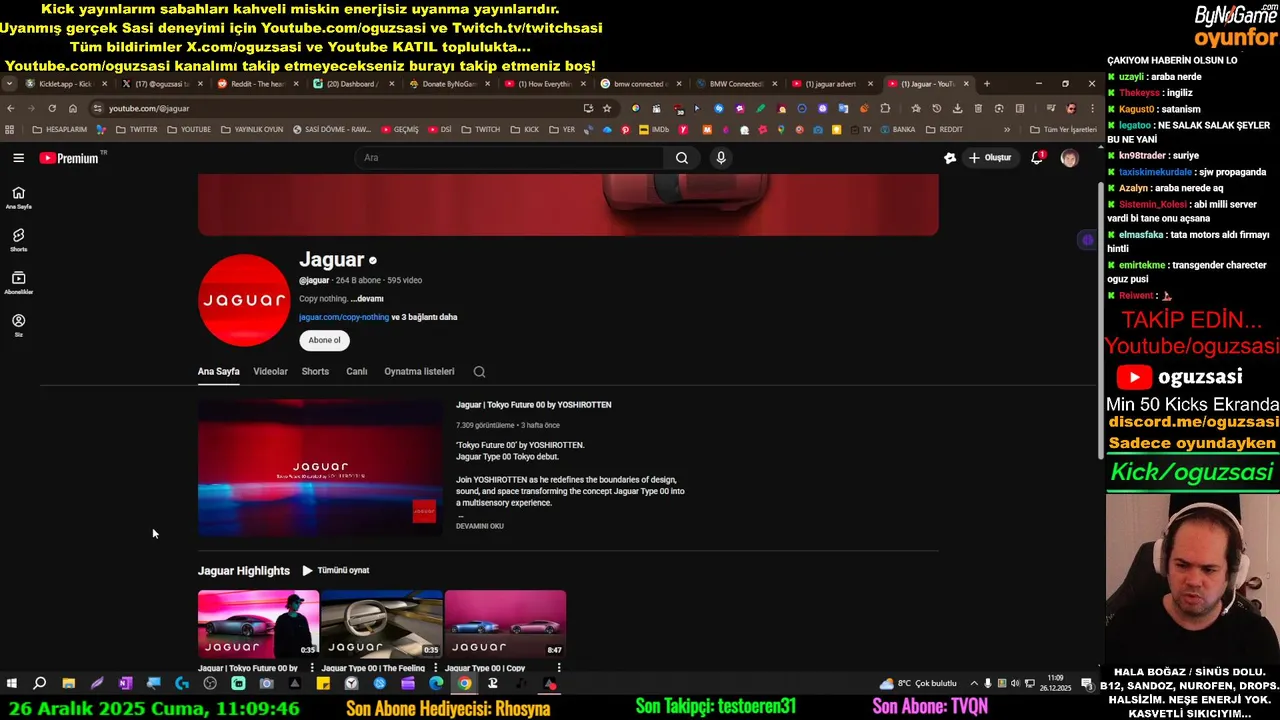
Task: Switch to the Videolar tab
Action: click(x=270, y=372)
